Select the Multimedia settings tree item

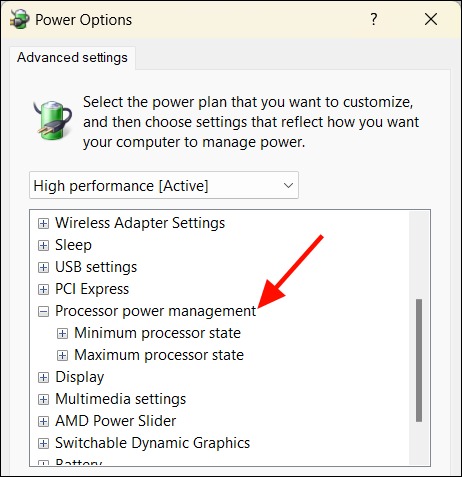(x=121, y=399)
